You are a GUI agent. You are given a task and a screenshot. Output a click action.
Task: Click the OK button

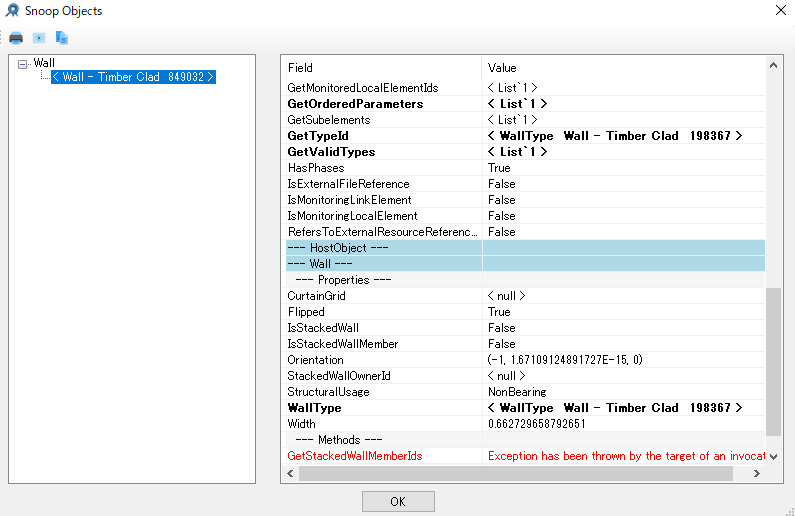(398, 501)
